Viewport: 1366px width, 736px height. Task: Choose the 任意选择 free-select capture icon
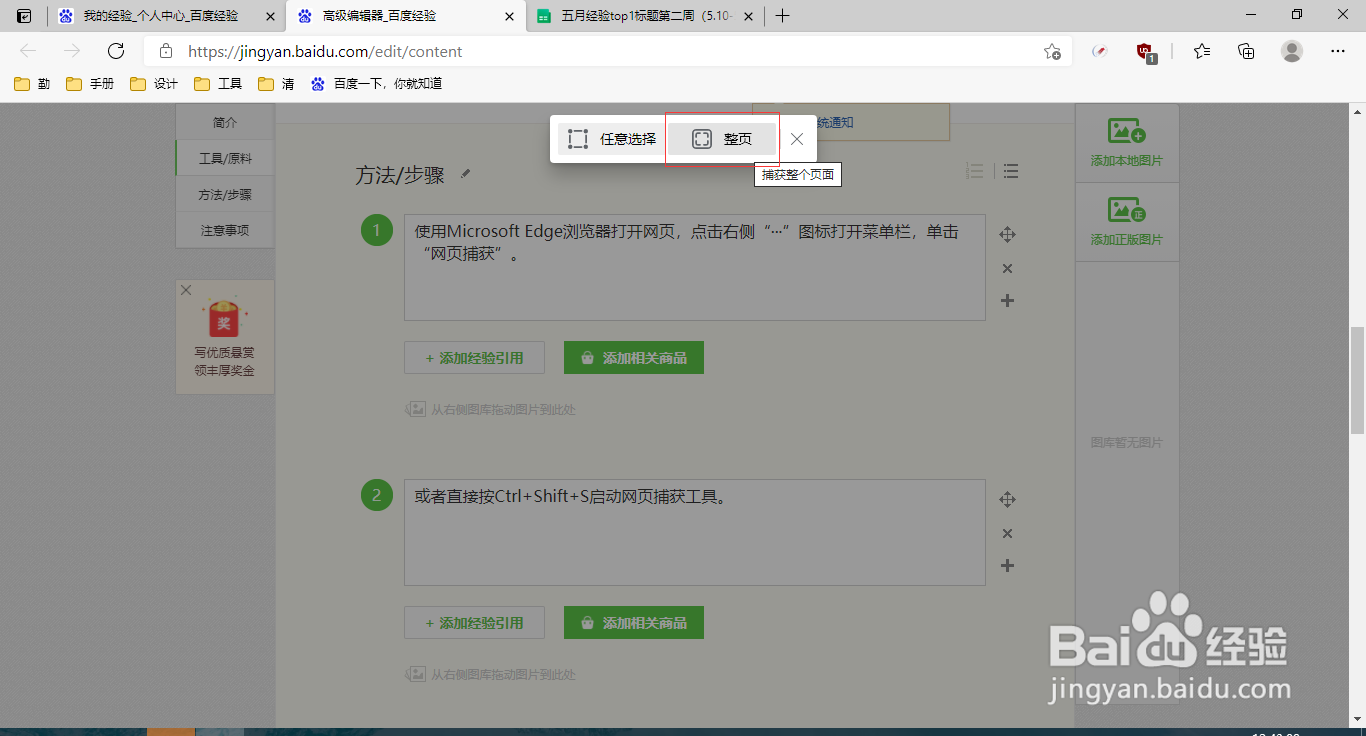[x=578, y=138]
